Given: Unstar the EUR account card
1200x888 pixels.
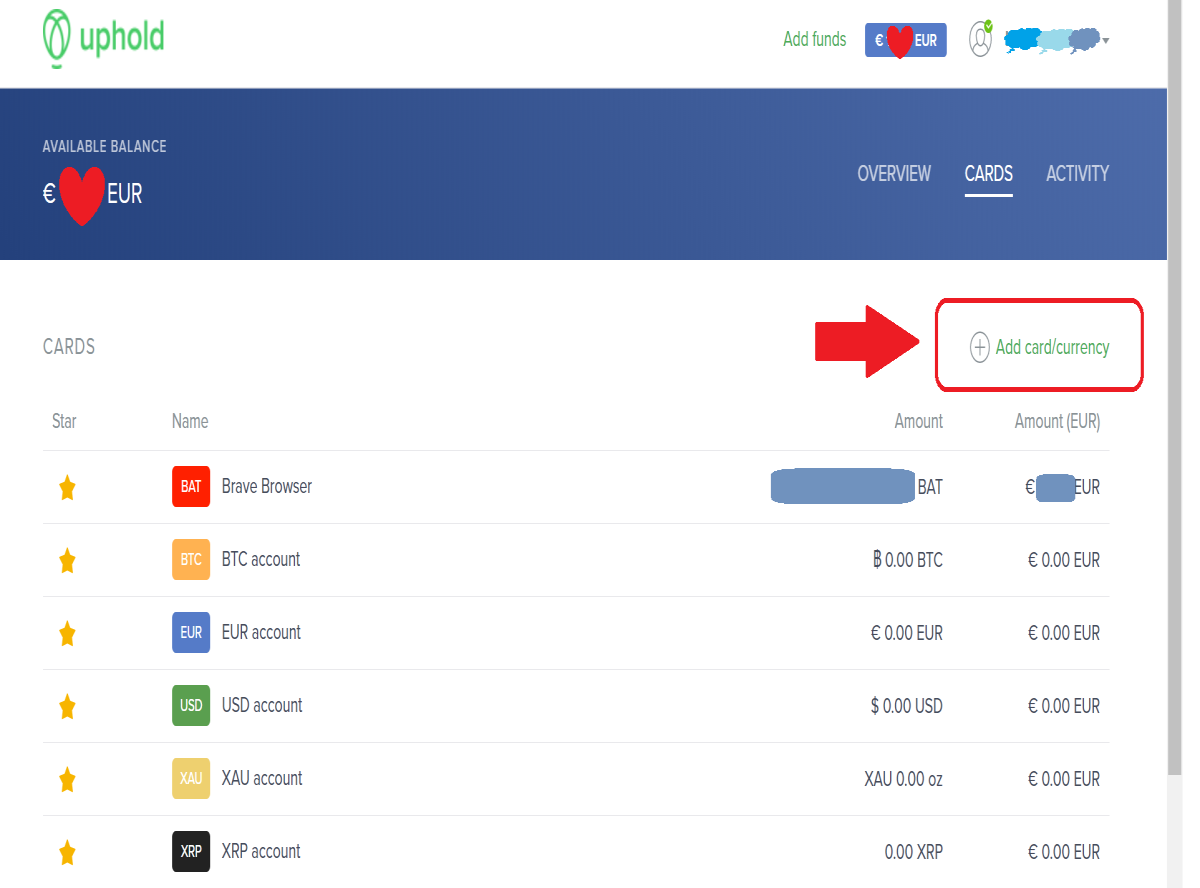Looking at the screenshot, I should (x=67, y=634).
